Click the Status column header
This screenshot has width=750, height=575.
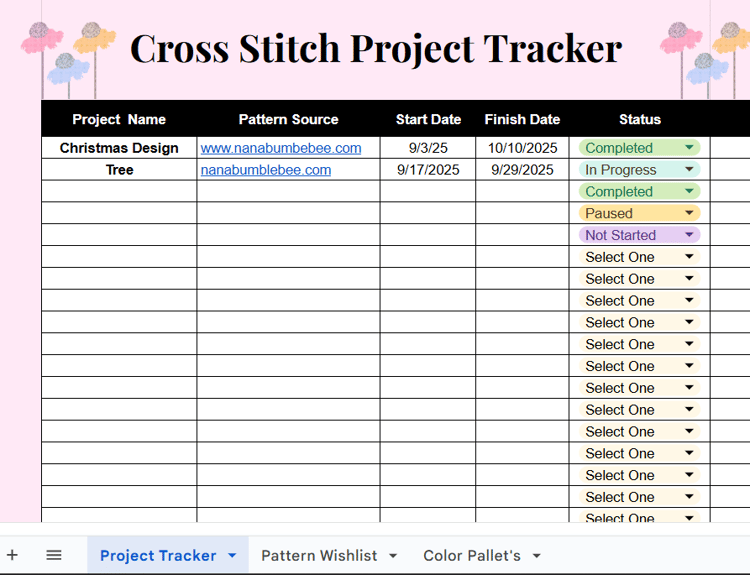640,119
